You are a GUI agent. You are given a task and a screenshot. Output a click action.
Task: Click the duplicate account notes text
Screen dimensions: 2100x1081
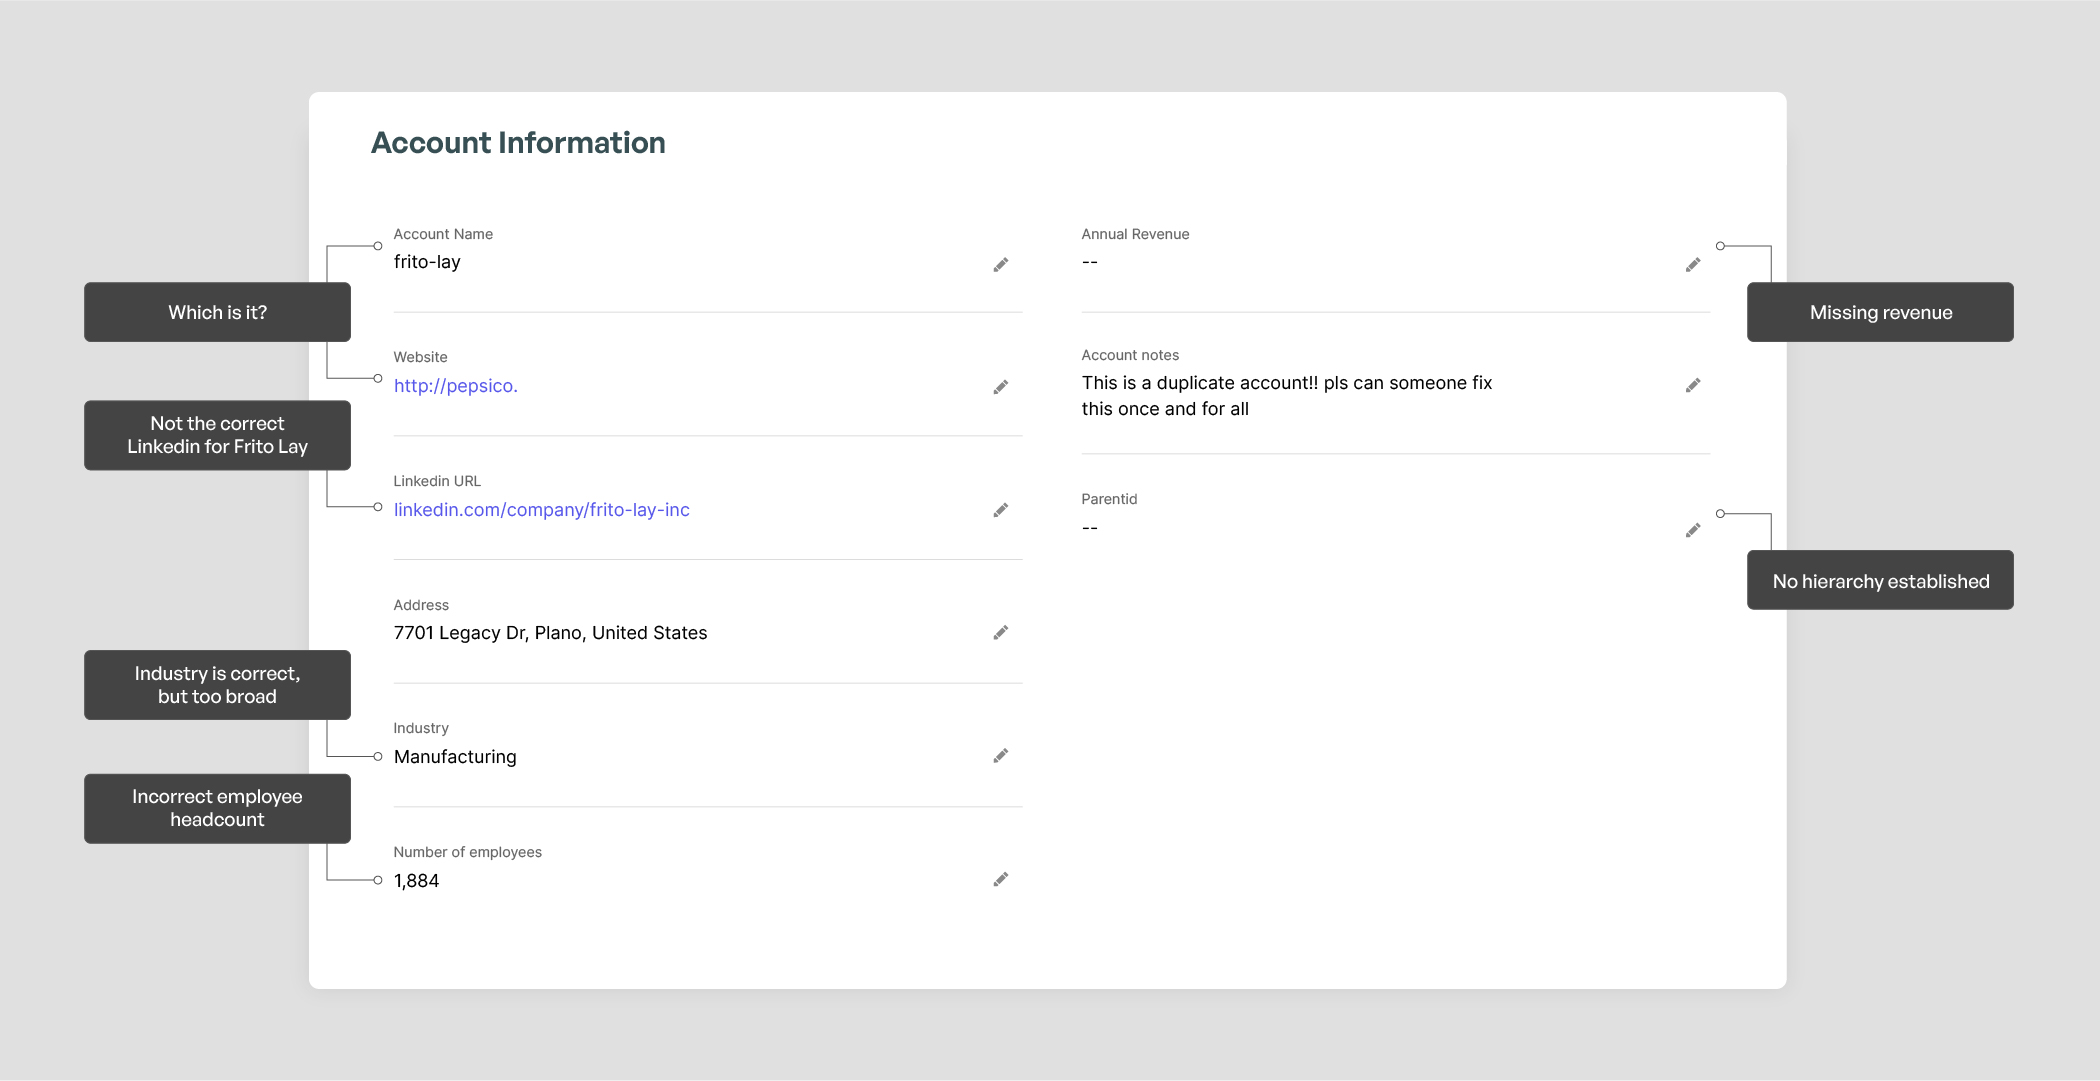(x=1287, y=396)
